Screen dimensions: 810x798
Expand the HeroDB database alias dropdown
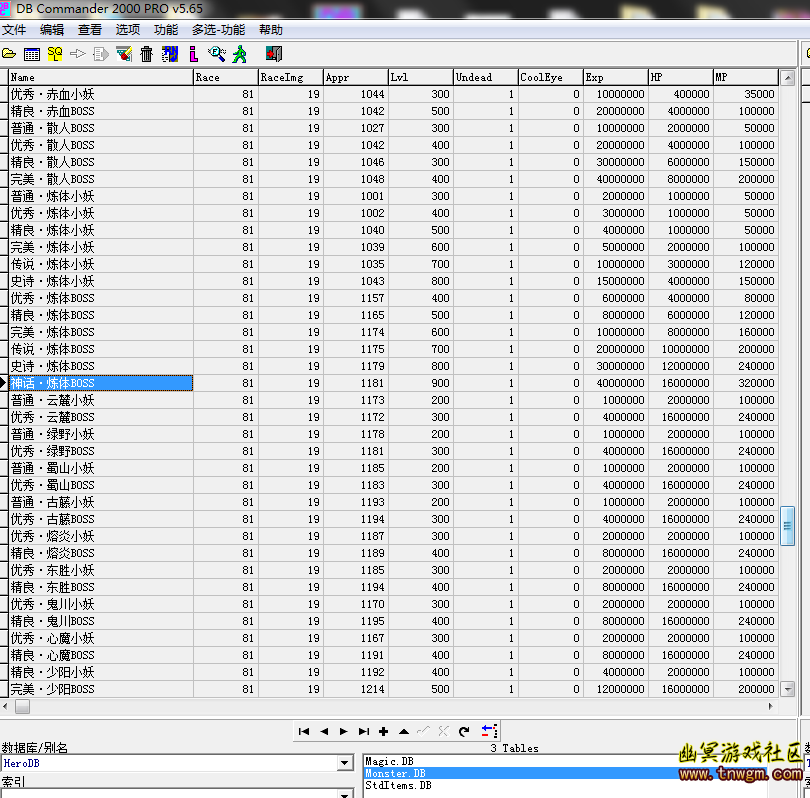tap(345, 762)
